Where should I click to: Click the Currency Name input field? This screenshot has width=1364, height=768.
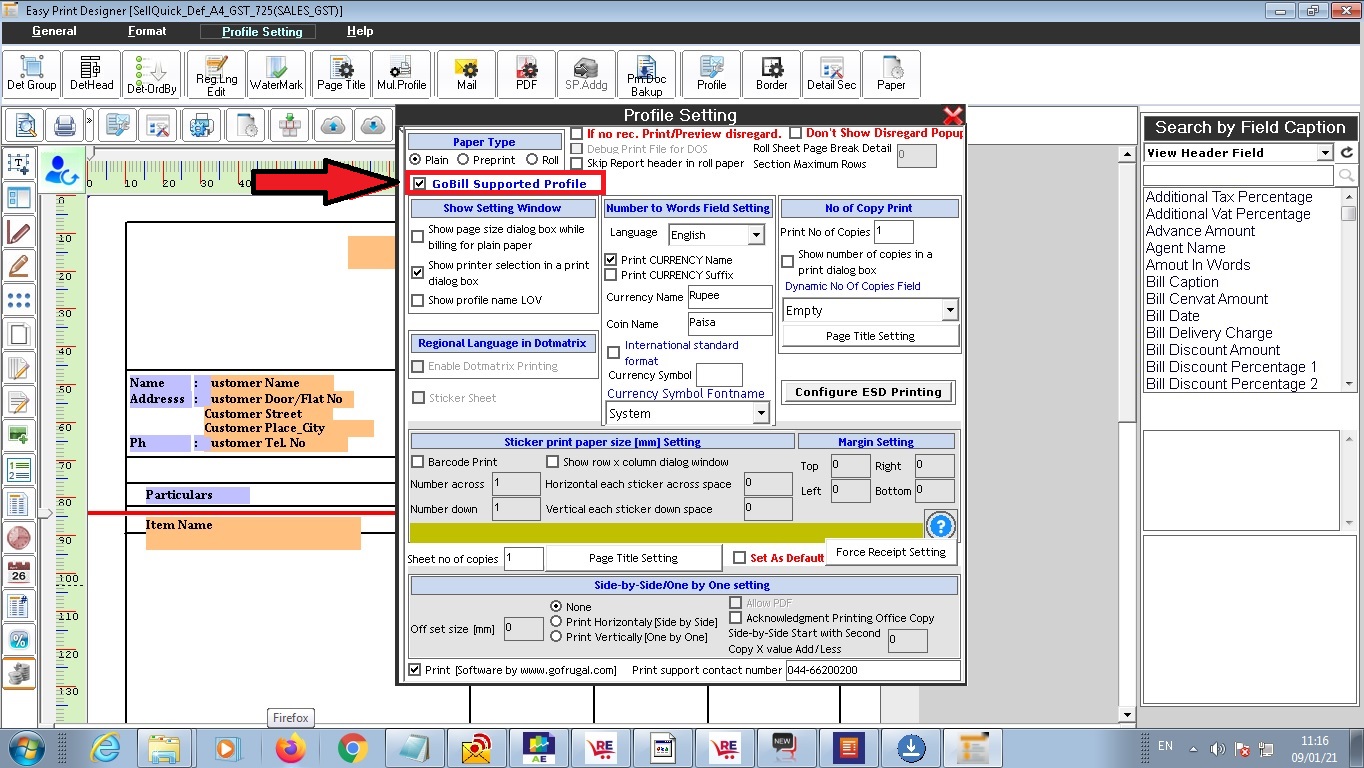pyautogui.click(x=729, y=297)
